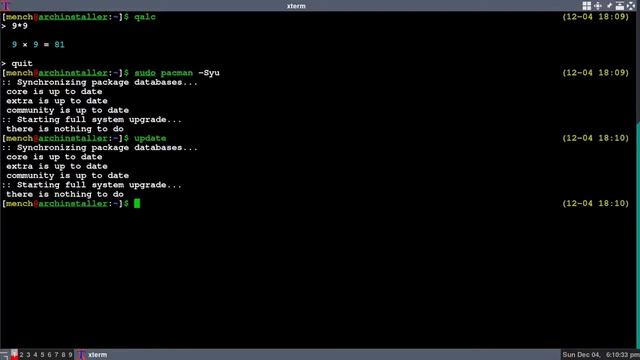
Task: Click 'community is up to date' under sudo pacman
Action: pos(68,110)
